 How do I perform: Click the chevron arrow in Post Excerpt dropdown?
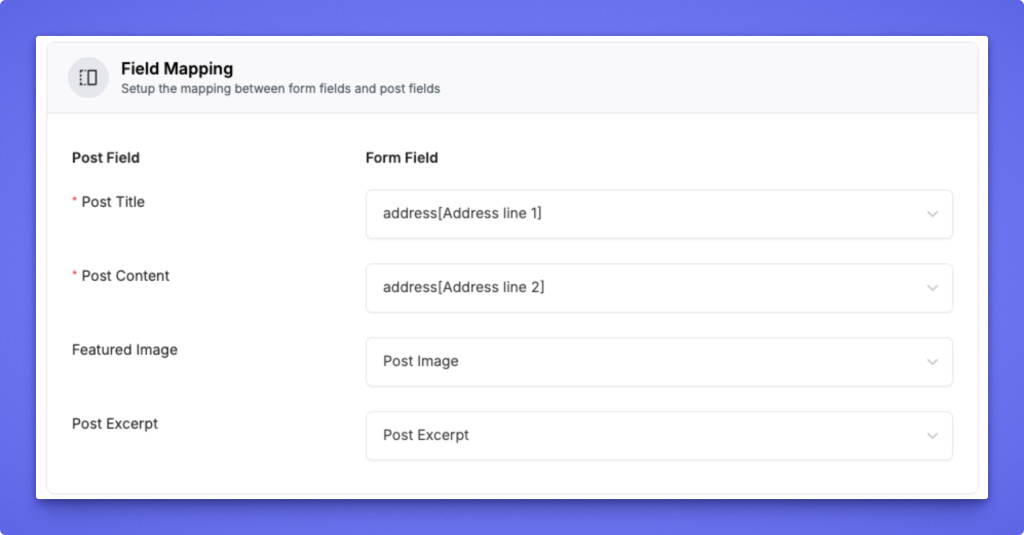[x=932, y=436]
